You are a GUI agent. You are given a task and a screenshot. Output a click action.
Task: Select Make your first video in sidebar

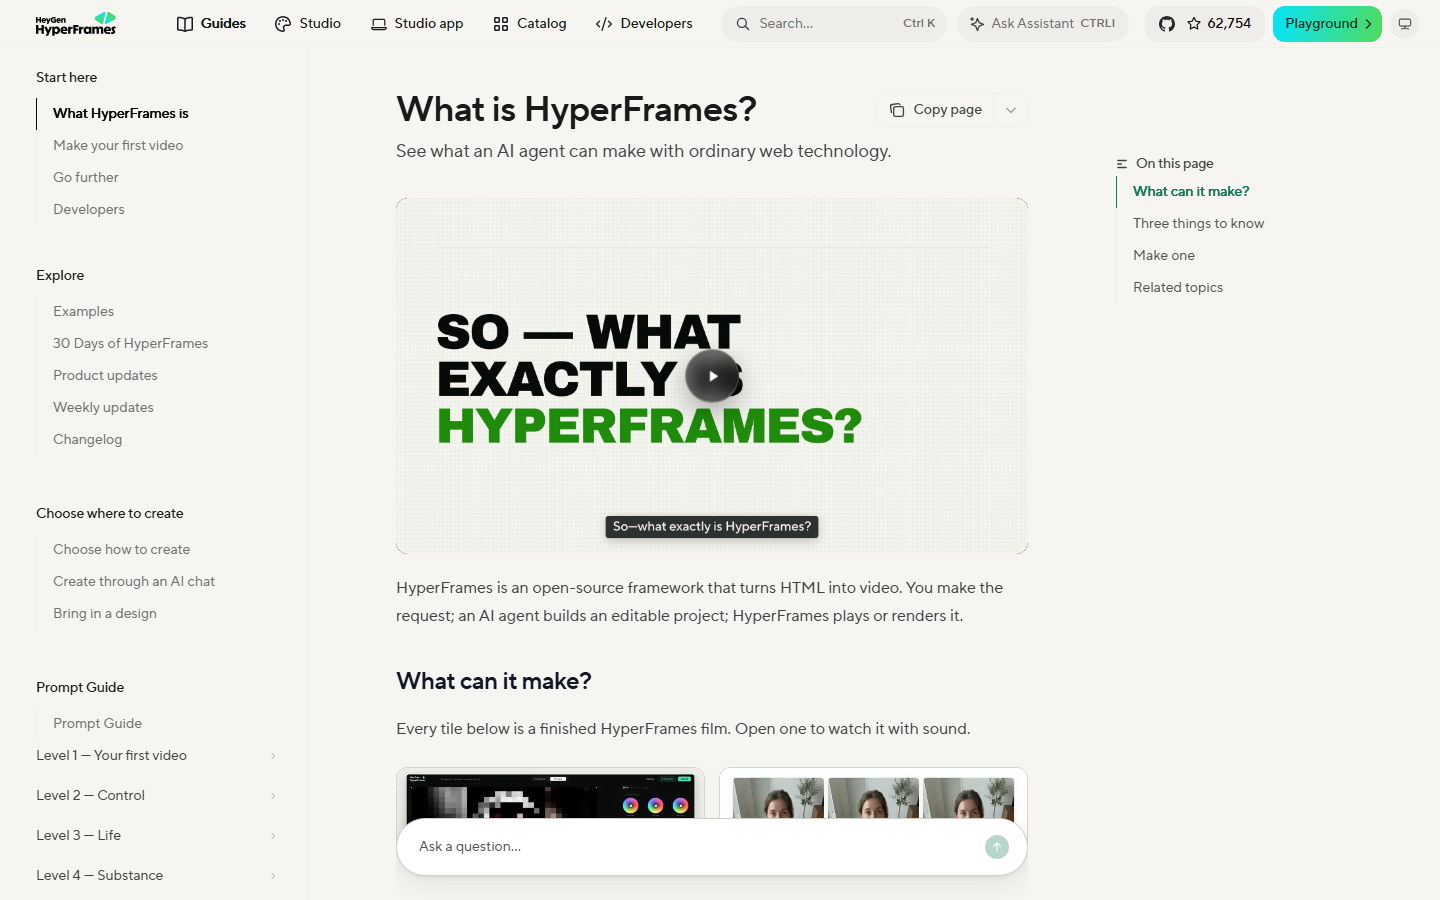coord(118,146)
